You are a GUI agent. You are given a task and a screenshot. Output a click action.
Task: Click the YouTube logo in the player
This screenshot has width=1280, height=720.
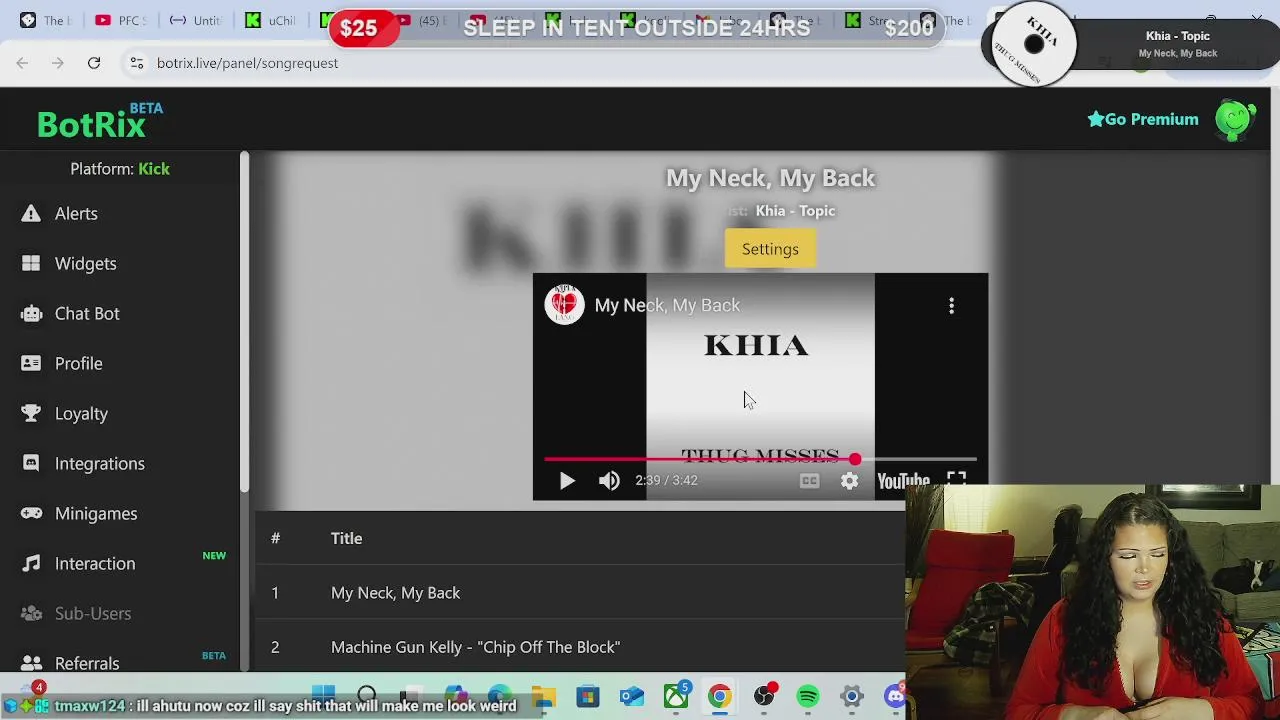pos(903,481)
